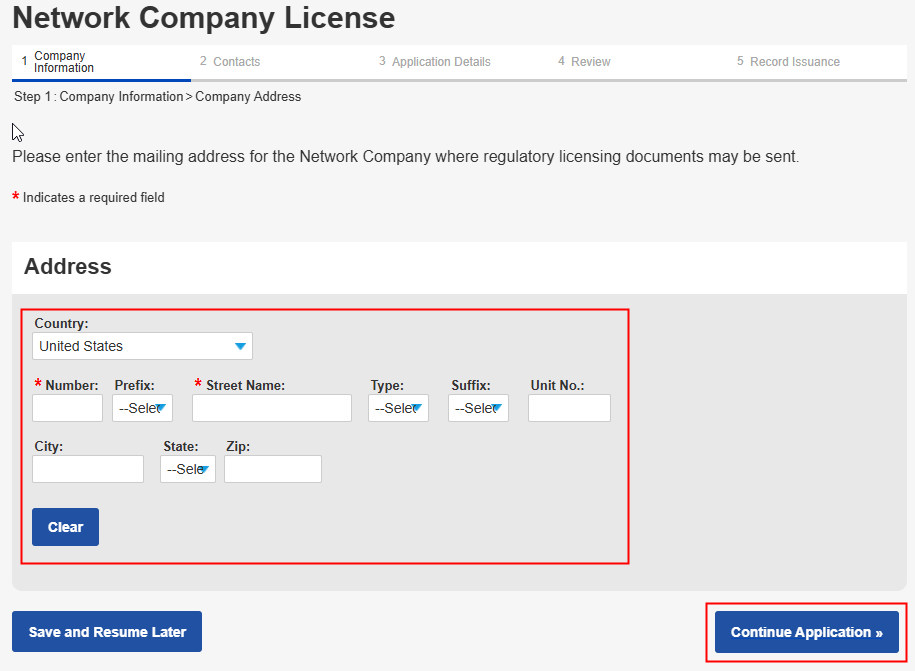Image resolution: width=915 pixels, height=671 pixels.
Task: Focus the Street Name text field
Action: point(271,408)
